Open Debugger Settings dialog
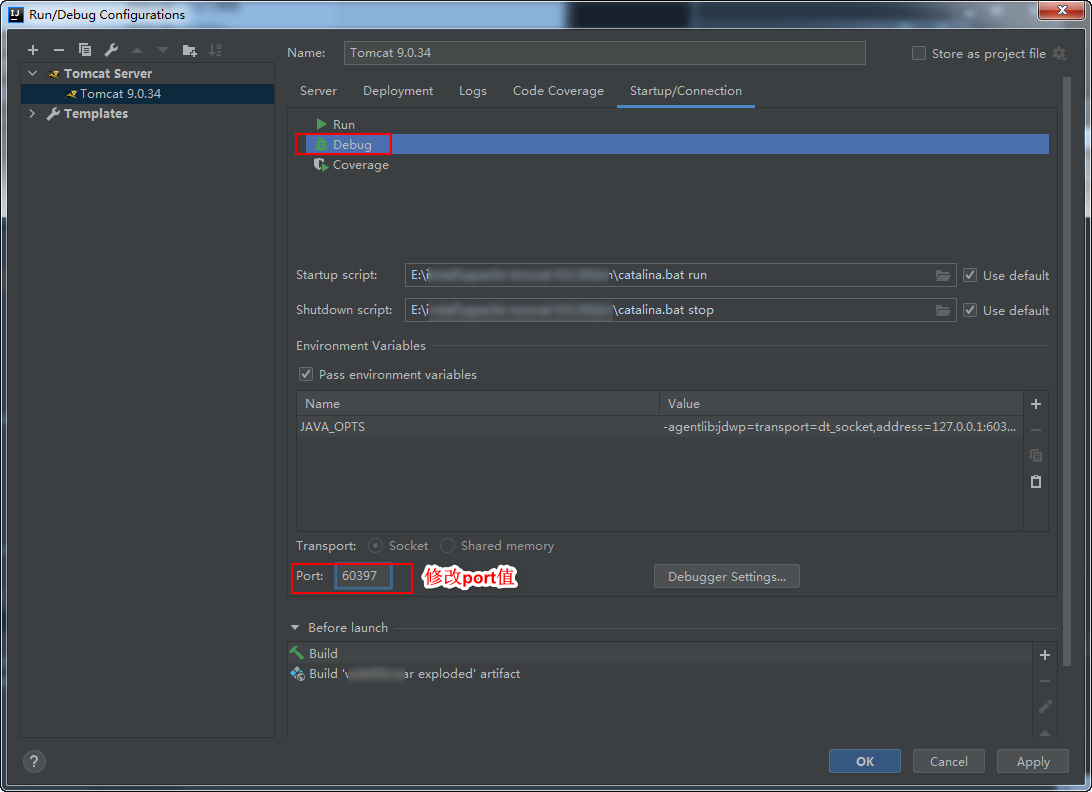 tap(726, 577)
